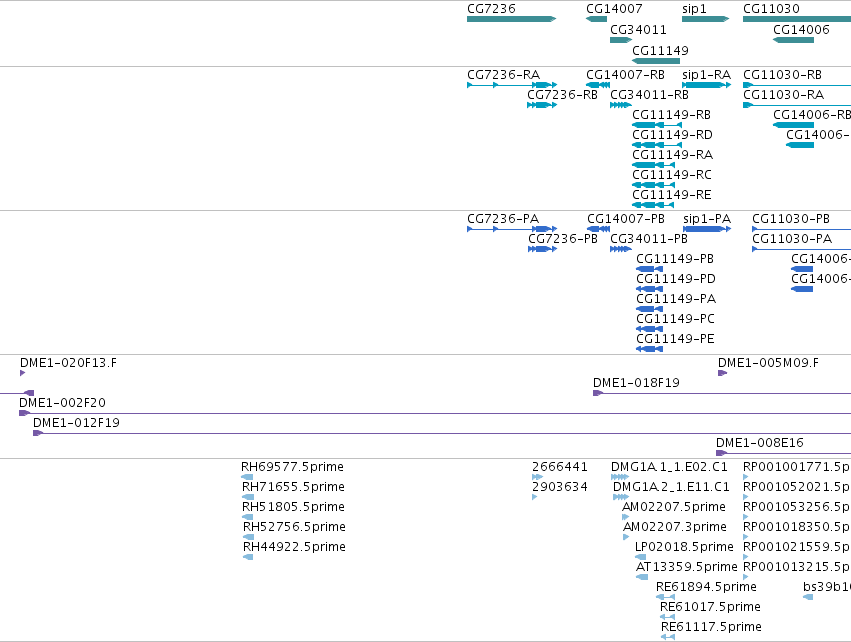Select EST RH69577.5prime
The height and width of the screenshot is (642, 851).
coord(247,477)
